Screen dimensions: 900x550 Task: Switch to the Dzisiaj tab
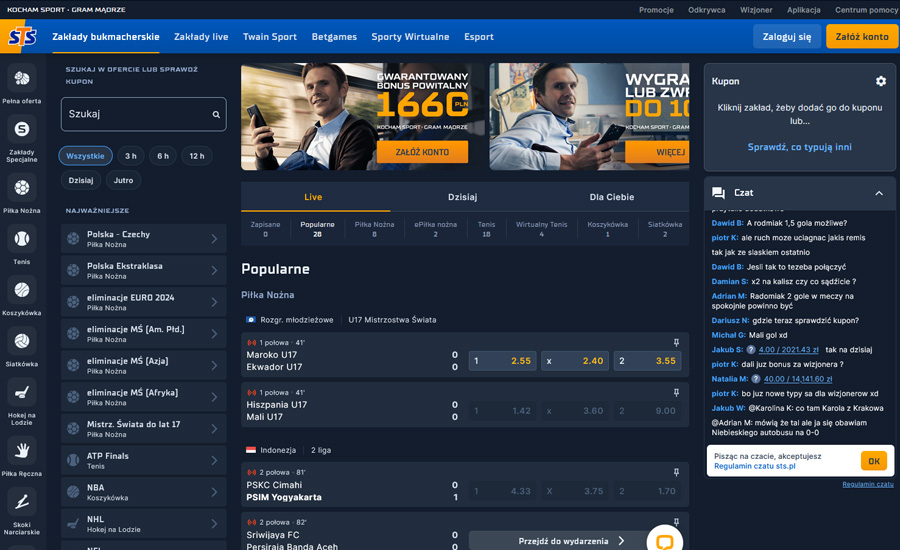[x=463, y=197]
